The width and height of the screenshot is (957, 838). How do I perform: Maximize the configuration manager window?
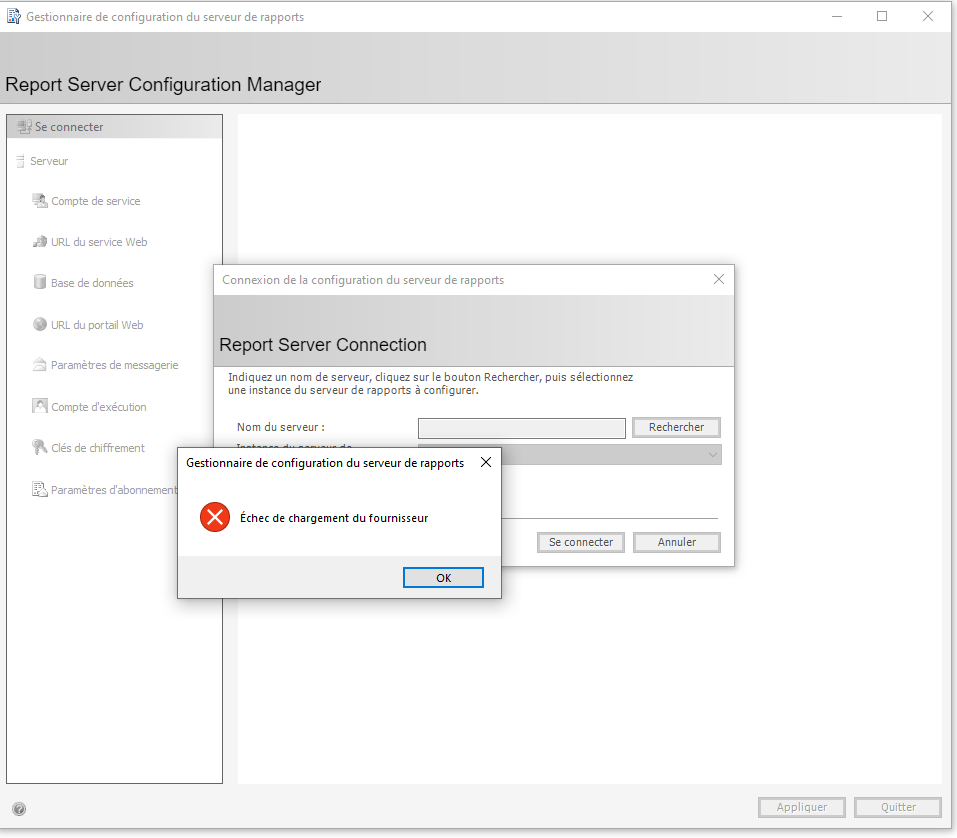click(x=882, y=16)
